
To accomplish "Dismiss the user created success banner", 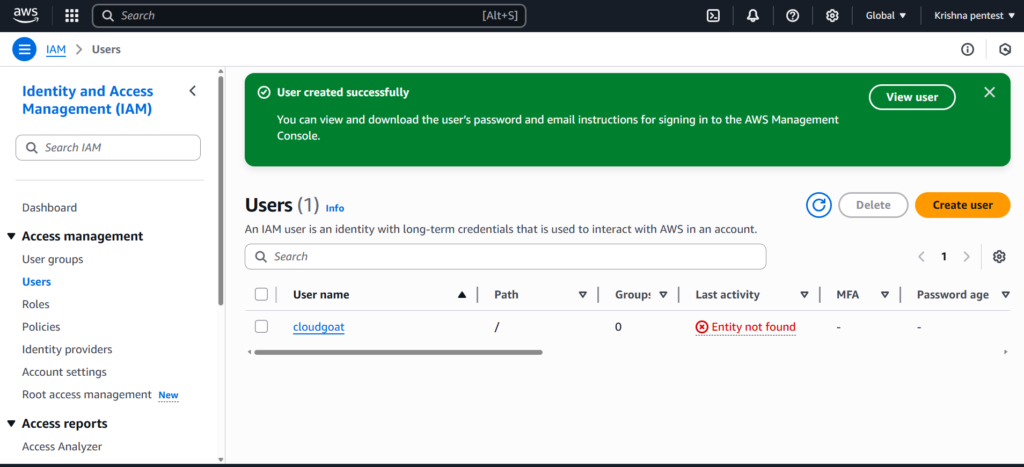I will pyautogui.click(x=989, y=92).
